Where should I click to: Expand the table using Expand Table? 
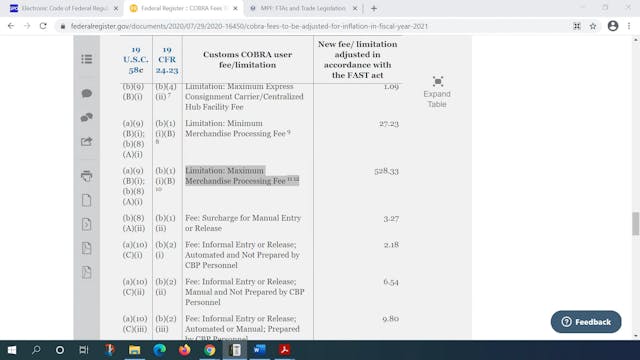pos(437,92)
